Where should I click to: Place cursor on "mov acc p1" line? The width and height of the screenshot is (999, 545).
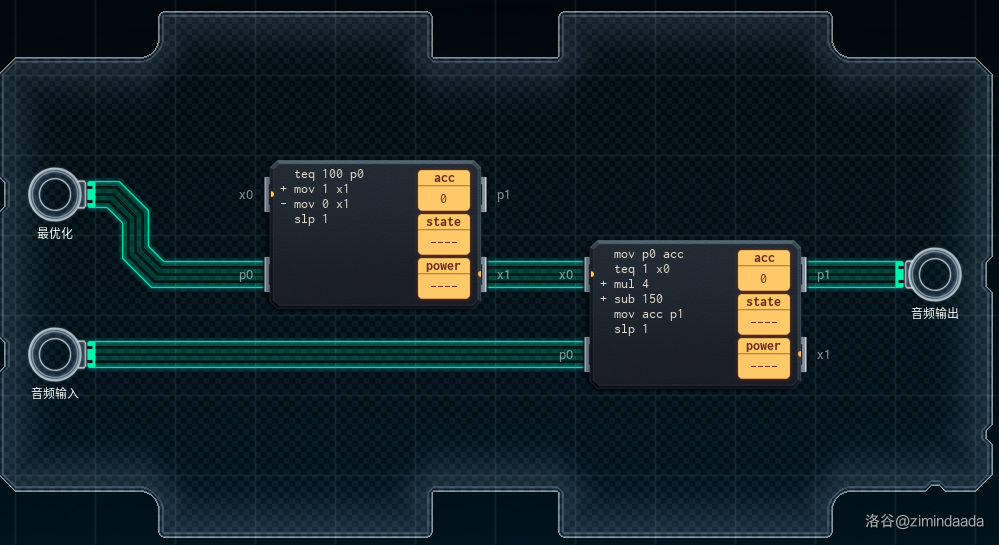click(x=648, y=314)
